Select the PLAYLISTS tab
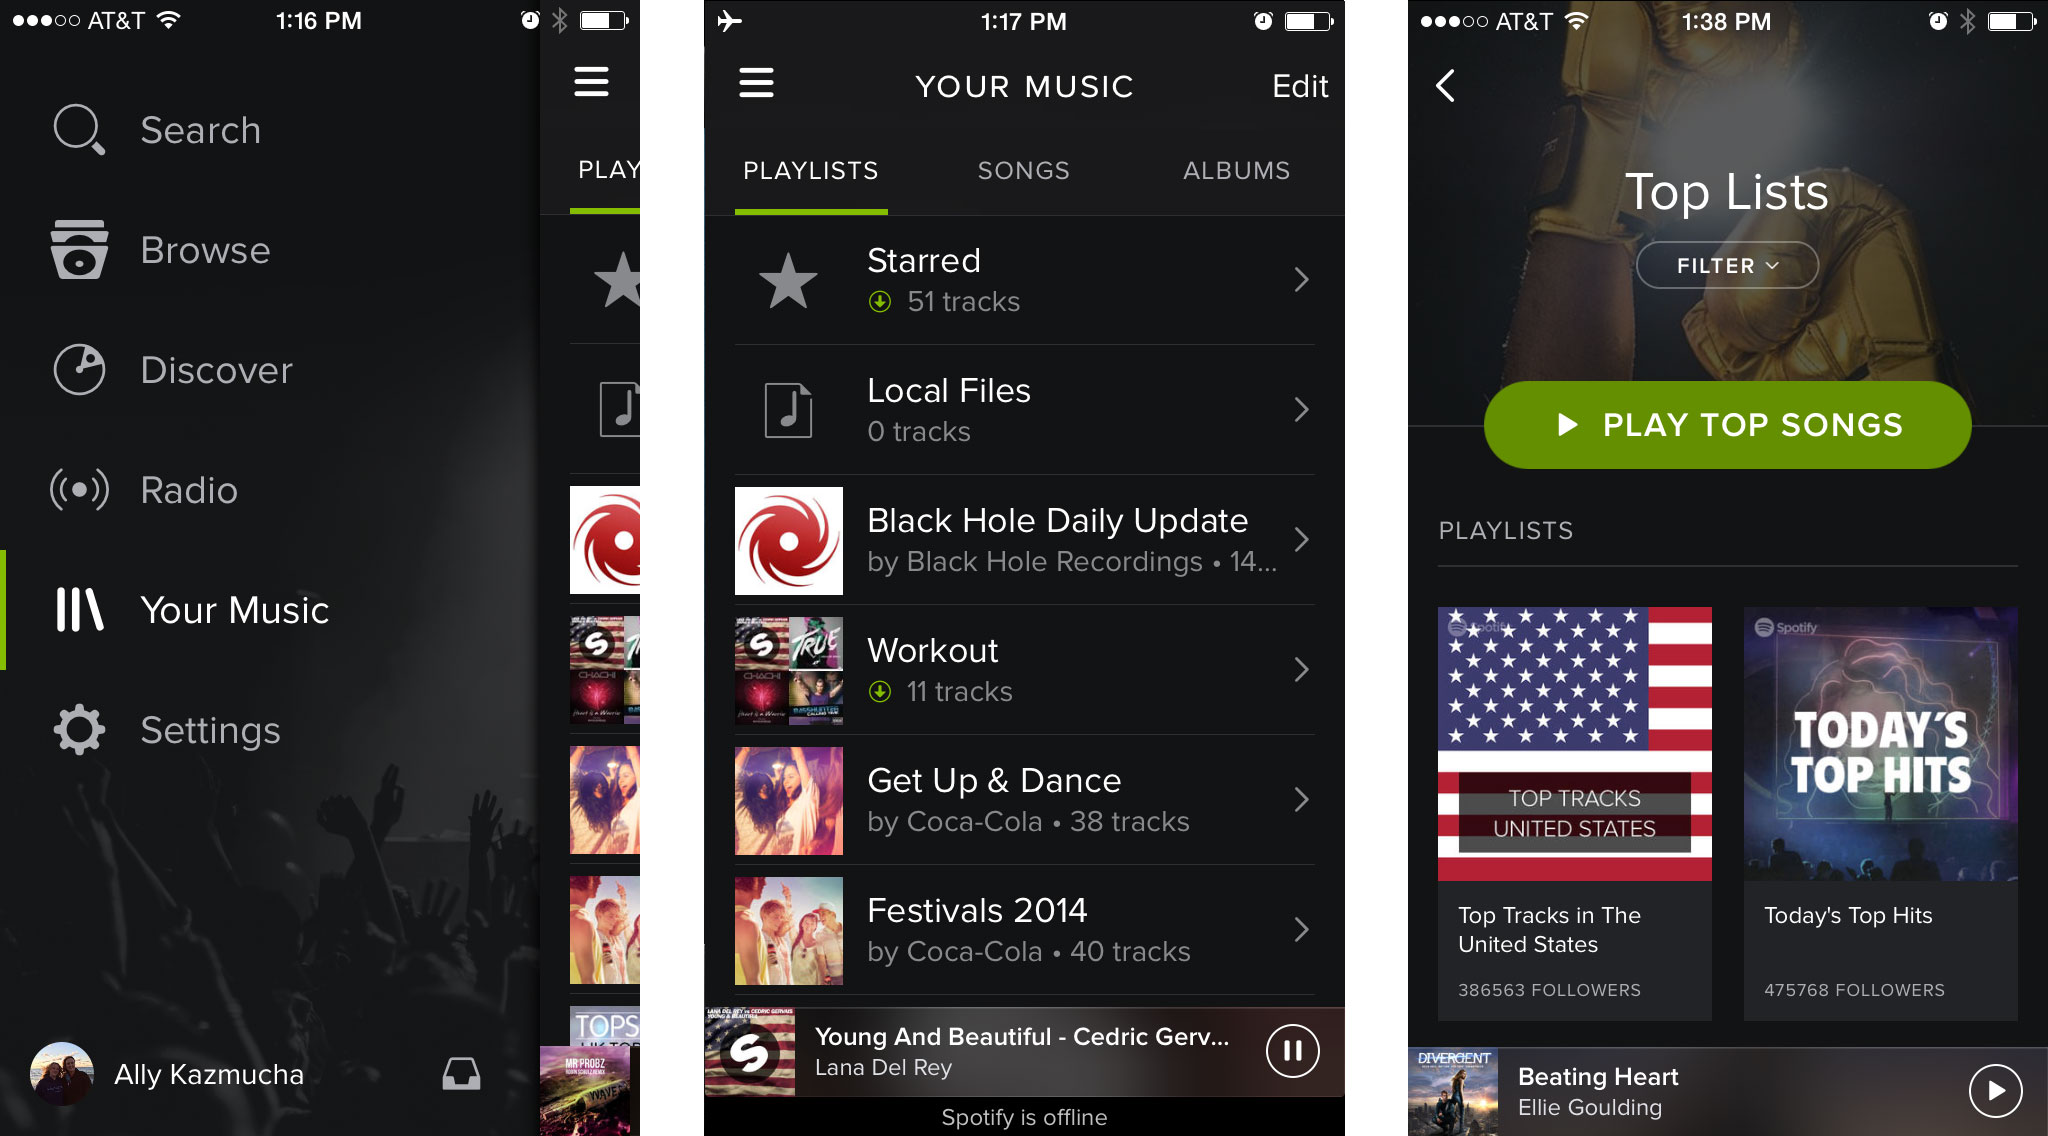The image size is (2048, 1136). coord(809,171)
